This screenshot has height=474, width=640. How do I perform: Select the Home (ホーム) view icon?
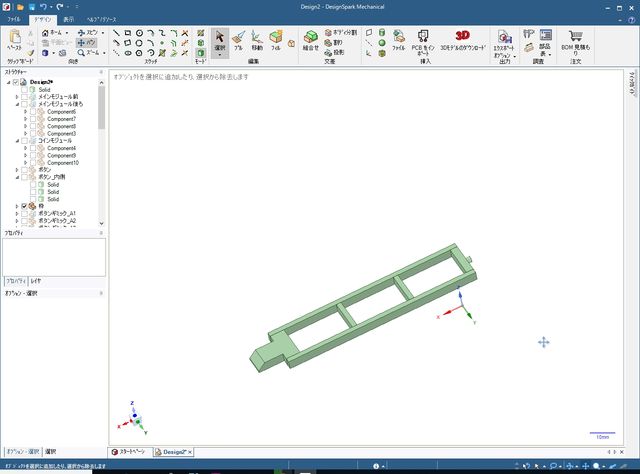click(45, 33)
